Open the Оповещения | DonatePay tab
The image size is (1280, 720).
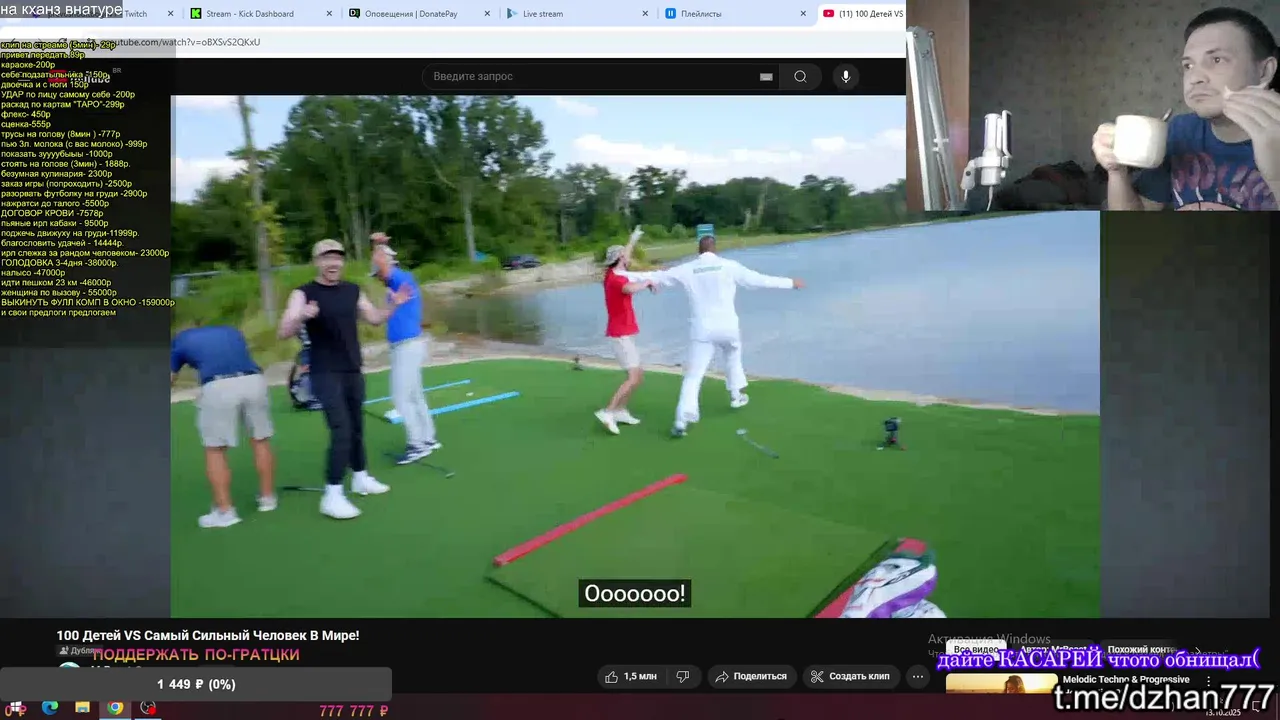click(x=420, y=14)
